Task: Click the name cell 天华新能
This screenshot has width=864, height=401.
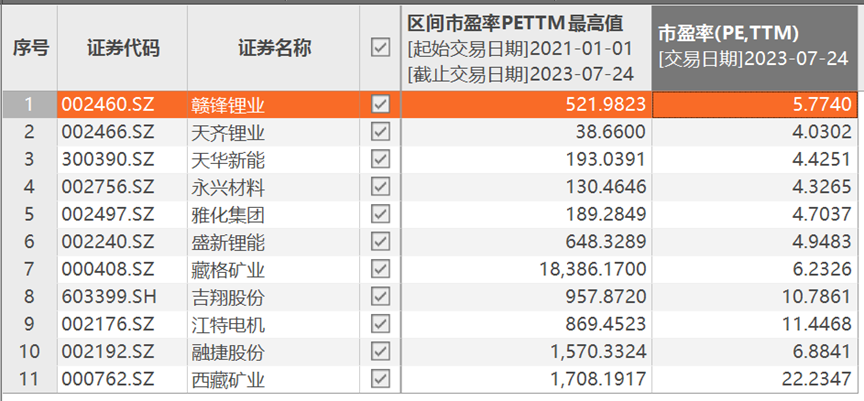Action: (x=274, y=159)
